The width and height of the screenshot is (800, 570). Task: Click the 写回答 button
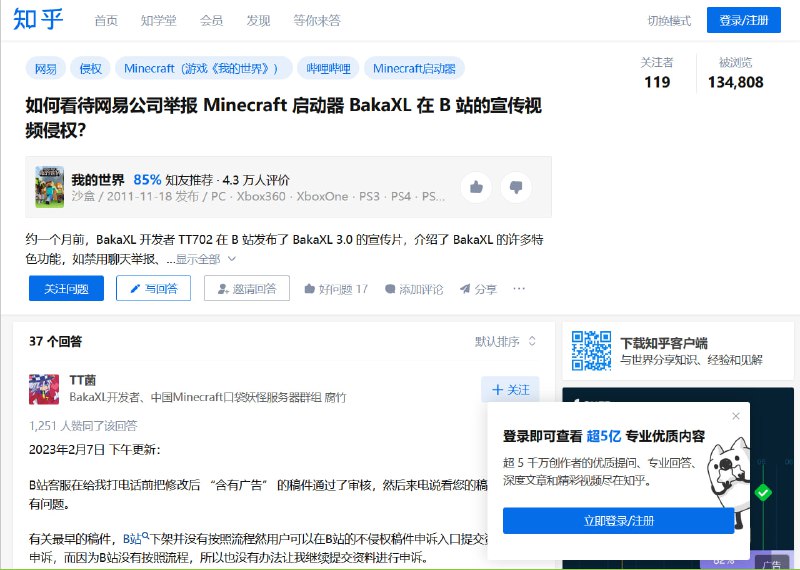(154, 288)
